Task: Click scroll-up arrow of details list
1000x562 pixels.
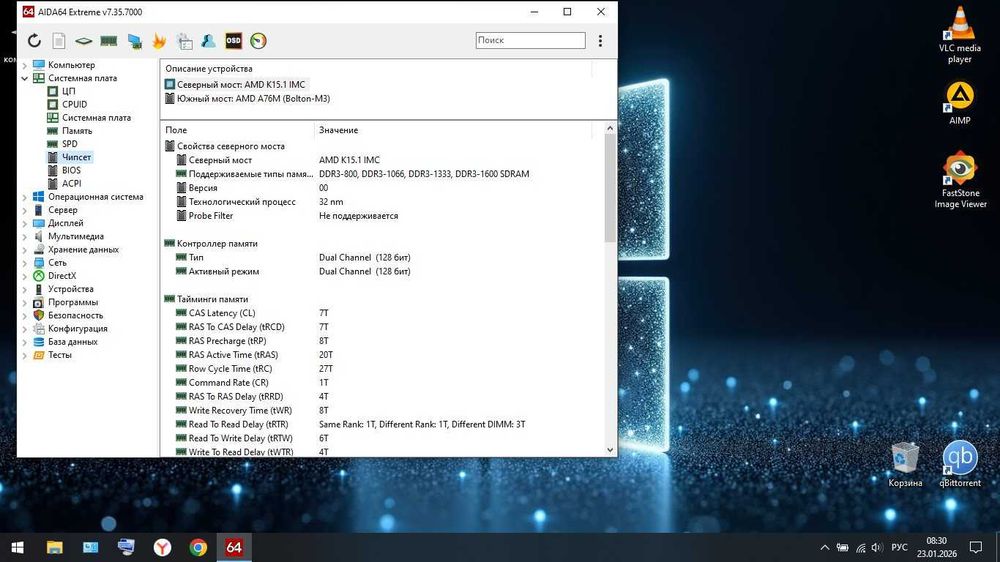Action: point(610,128)
